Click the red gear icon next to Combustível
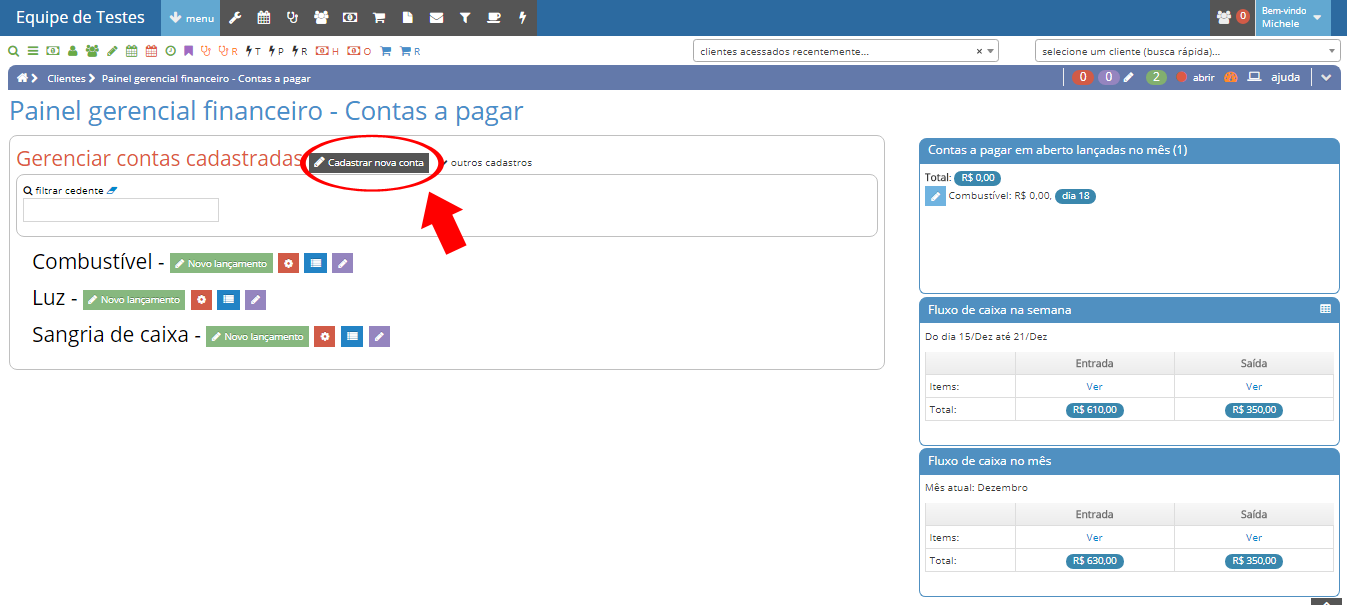Image resolution: width=1347 pixels, height=605 pixels. [288, 263]
